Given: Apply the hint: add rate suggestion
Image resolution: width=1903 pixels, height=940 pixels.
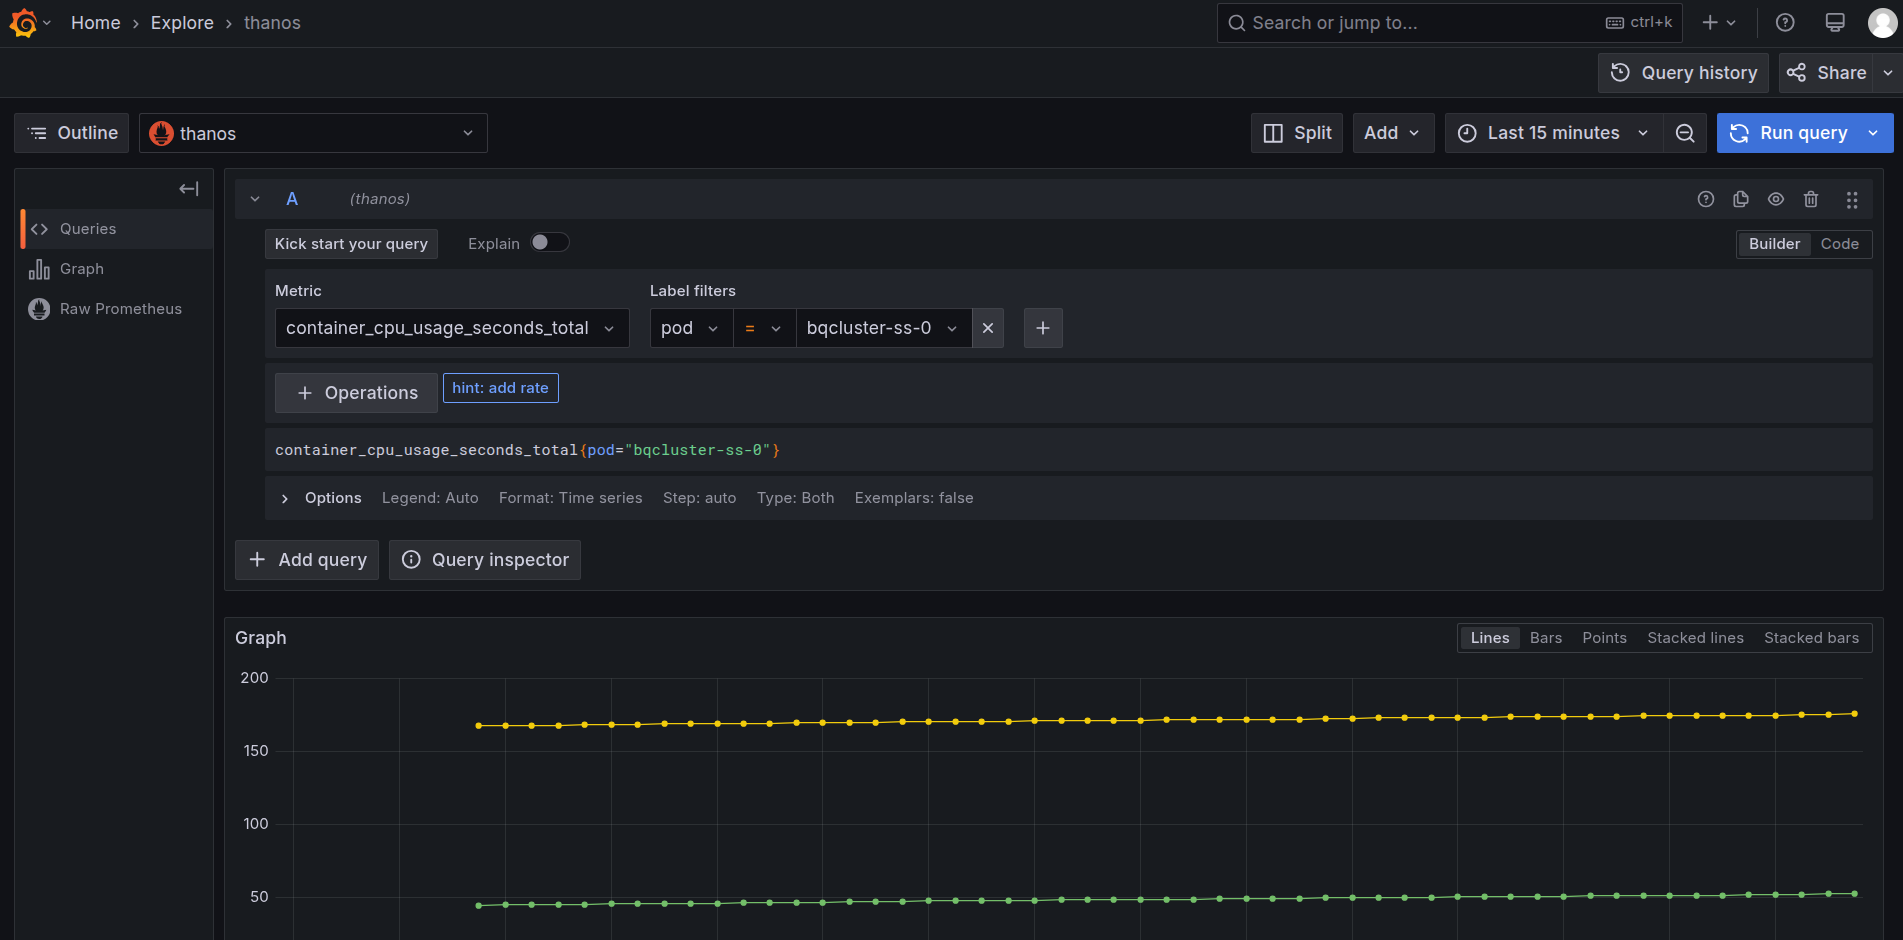Looking at the screenshot, I should [500, 388].
